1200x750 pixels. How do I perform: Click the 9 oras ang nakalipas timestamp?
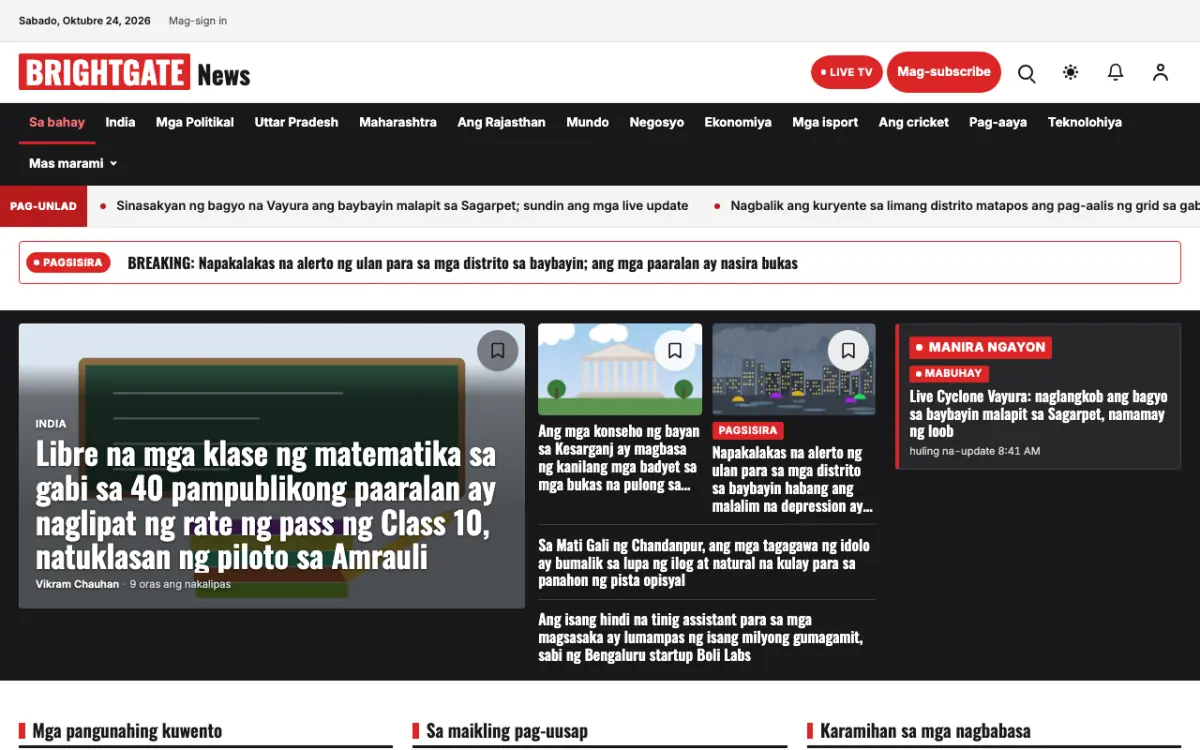coord(180,584)
